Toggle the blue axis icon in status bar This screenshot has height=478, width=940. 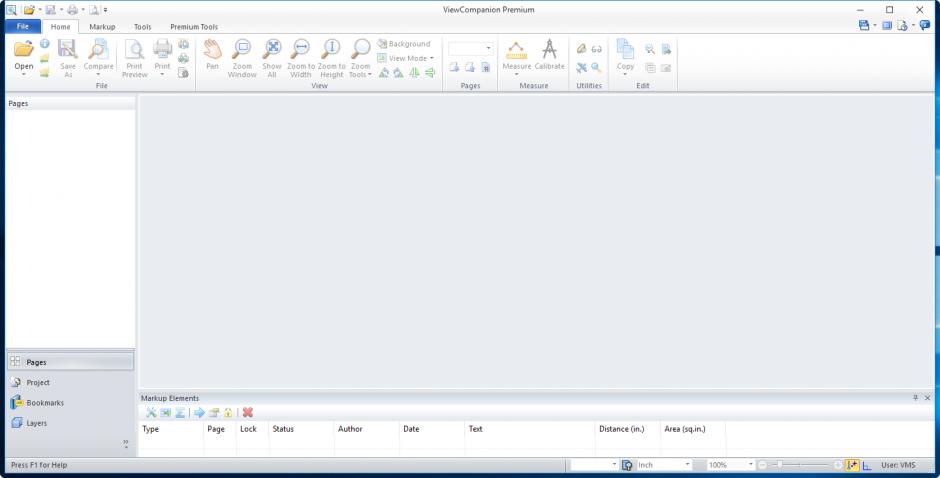(867, 465)
